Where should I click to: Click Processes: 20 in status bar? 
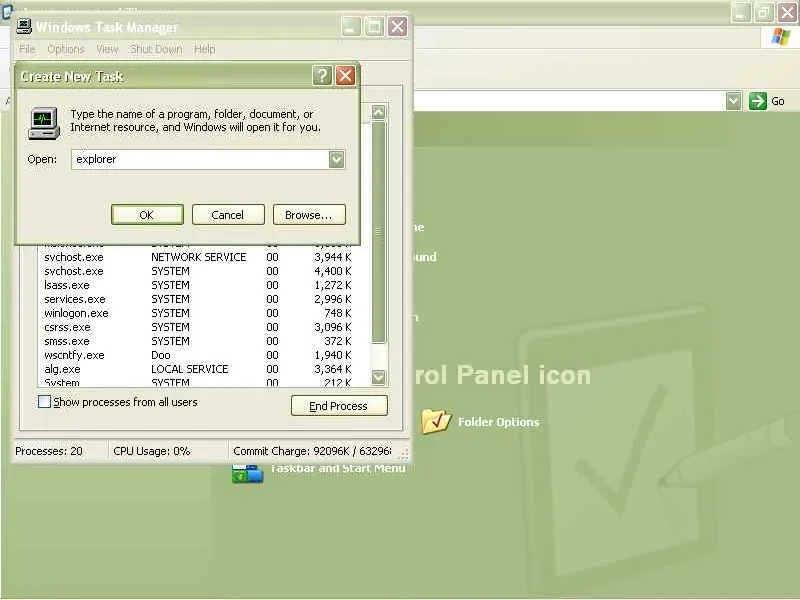pos(49,451)
